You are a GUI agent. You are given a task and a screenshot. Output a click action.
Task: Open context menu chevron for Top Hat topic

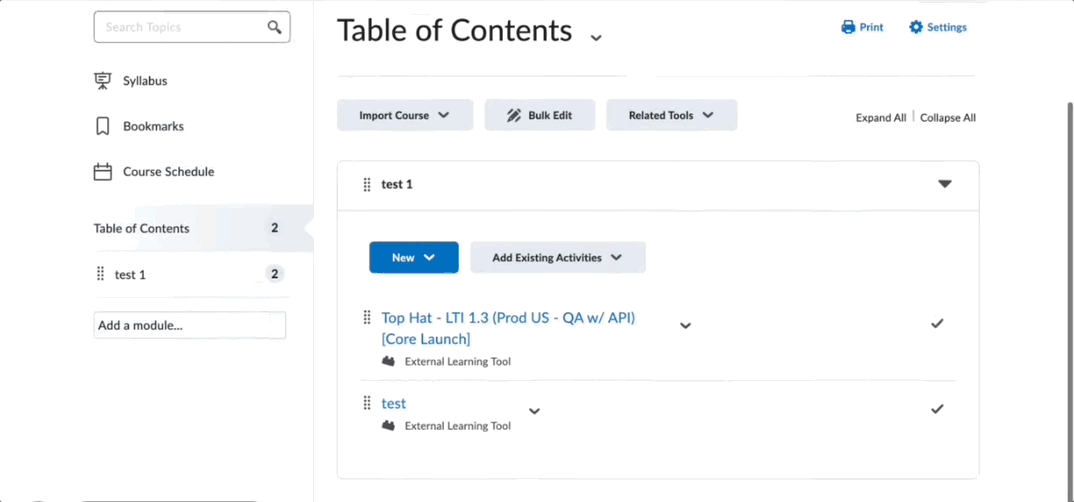pos(685,326)
